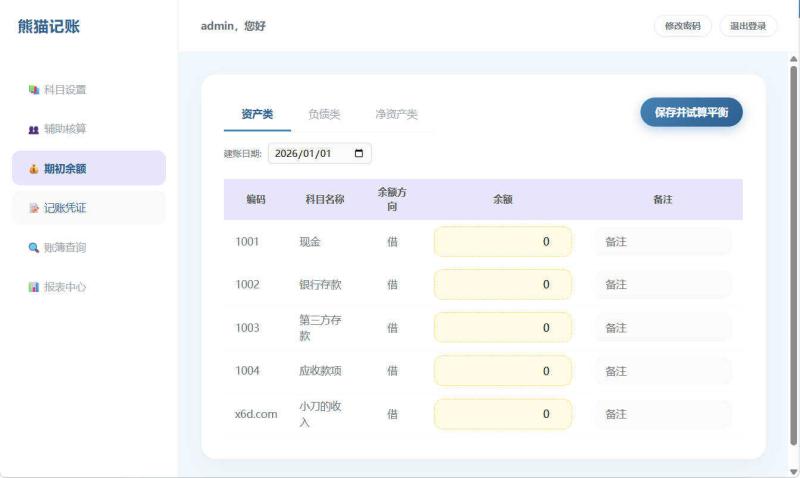Click the 备注 field in row 1001

pyautogui.click(x=663, y=242)
